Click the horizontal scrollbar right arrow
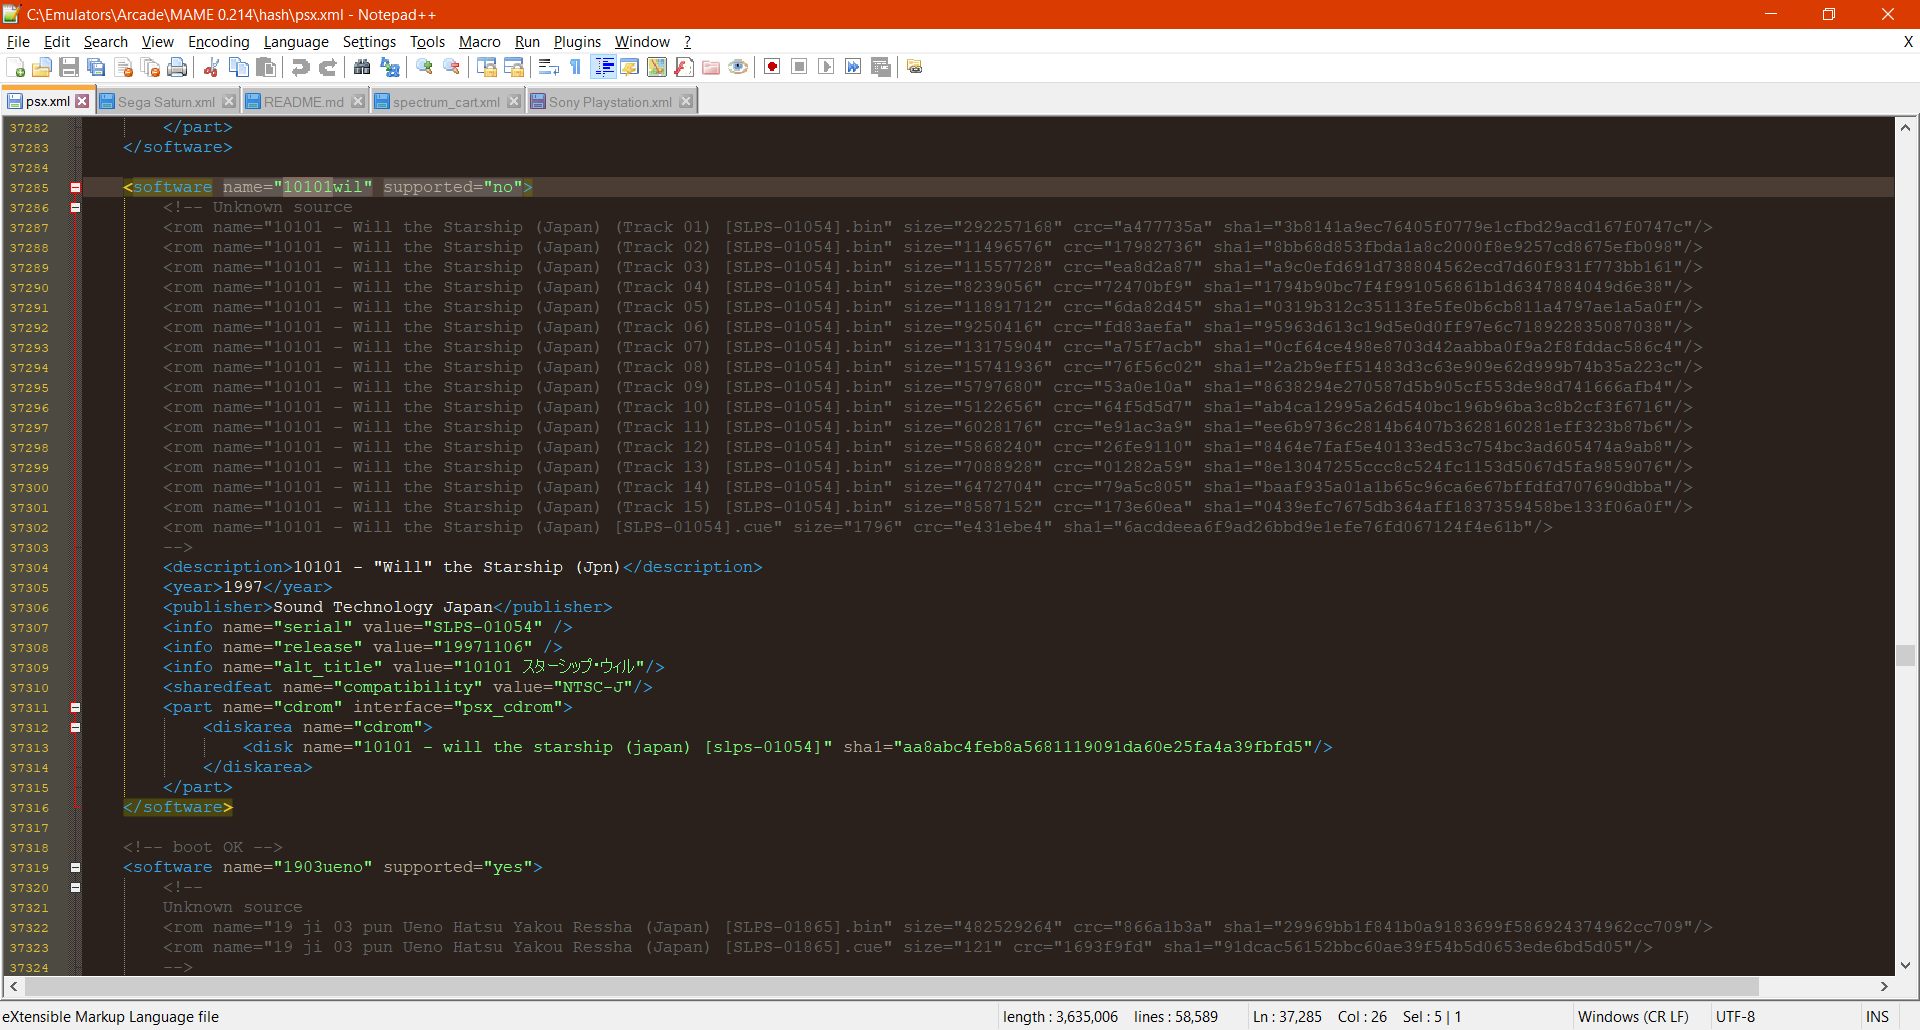The width and height of the screenshot is (1920, 1030). [1884, 987]
